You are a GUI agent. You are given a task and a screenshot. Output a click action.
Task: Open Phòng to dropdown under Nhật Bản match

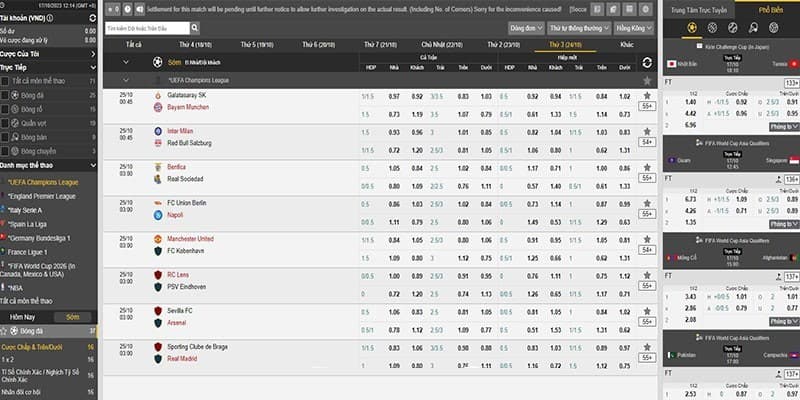pyautogui.click(x=784, y=127)
